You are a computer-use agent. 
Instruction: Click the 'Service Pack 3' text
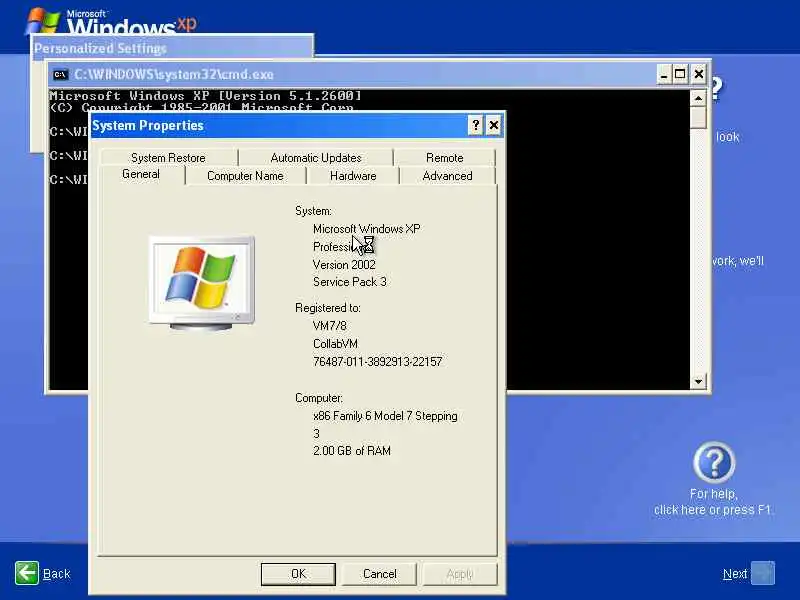350,282
